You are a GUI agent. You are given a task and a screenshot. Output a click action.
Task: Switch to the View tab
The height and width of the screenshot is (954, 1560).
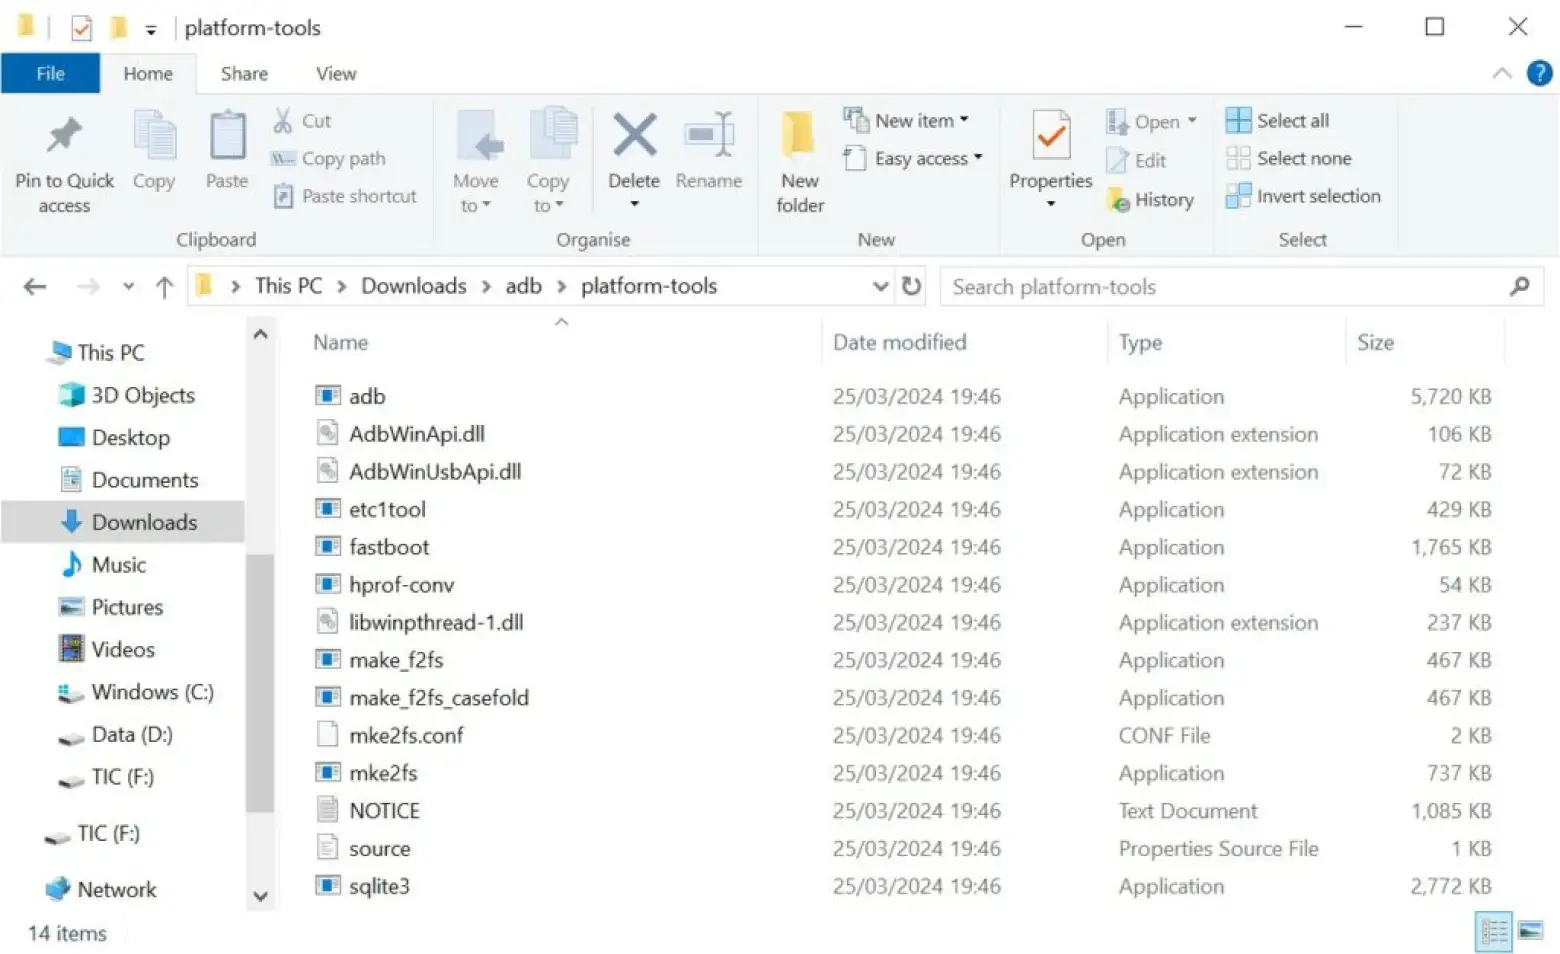point(336,73)
